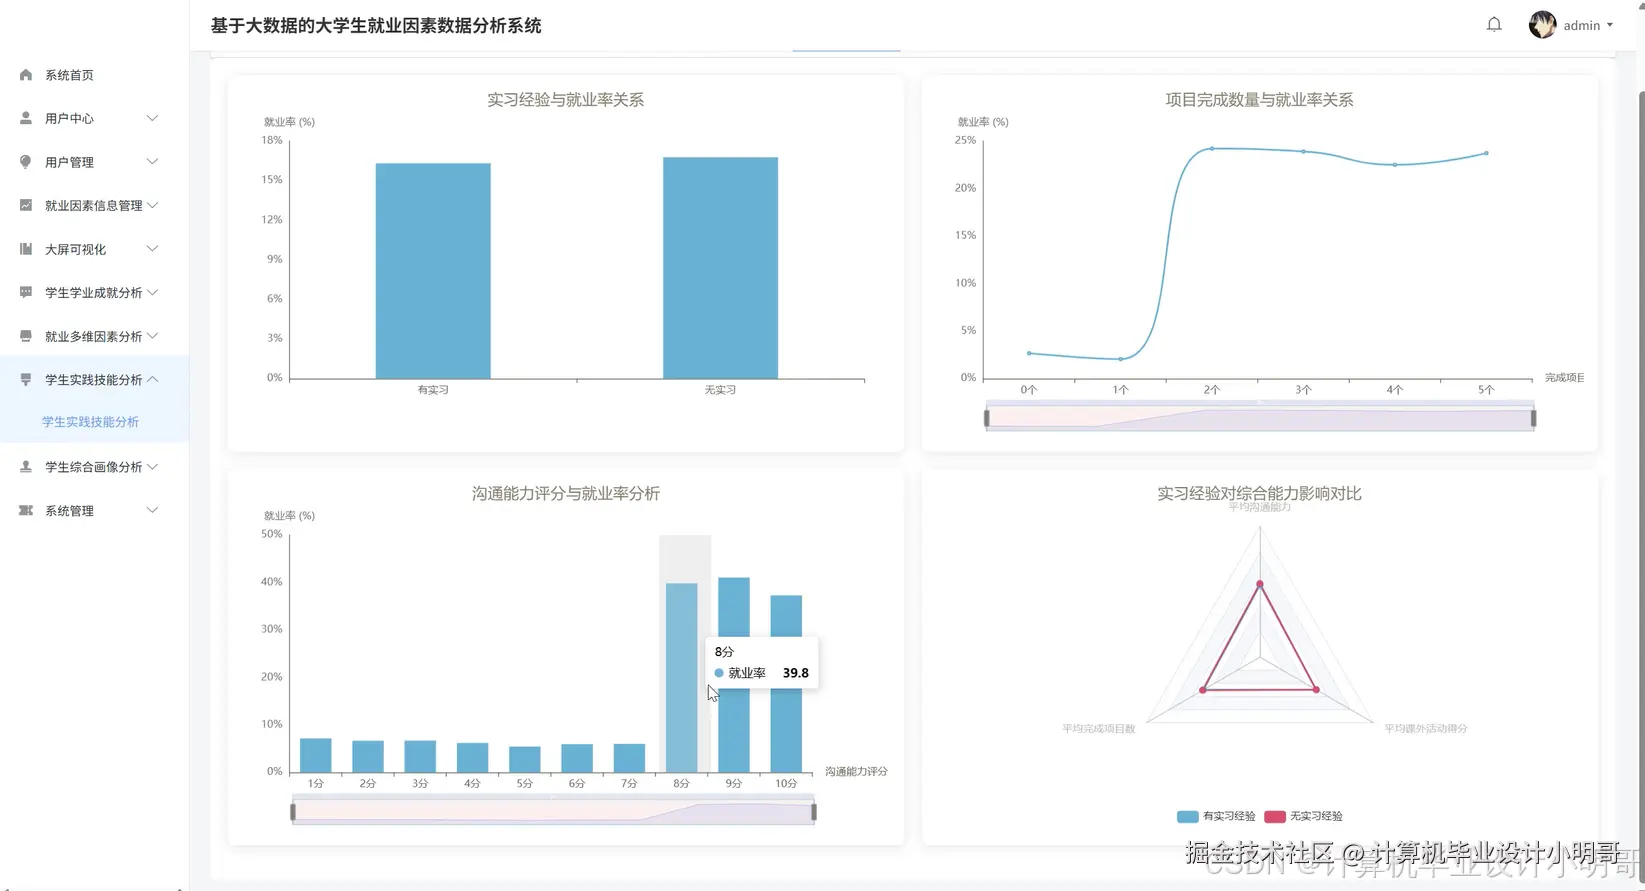Open the 用户中心 menu label
1645x891 pixels.
tap(69, 118)
